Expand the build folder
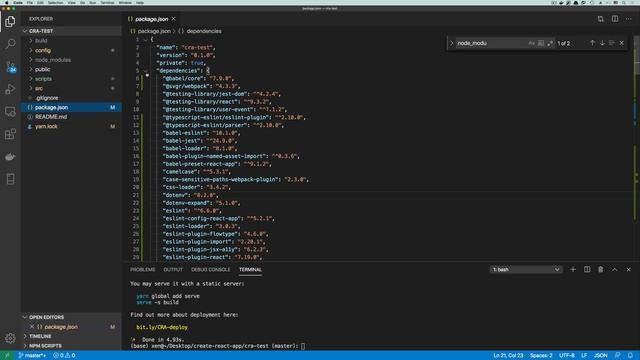The width and height of the screenshot is (640, 360). (71, 40)
